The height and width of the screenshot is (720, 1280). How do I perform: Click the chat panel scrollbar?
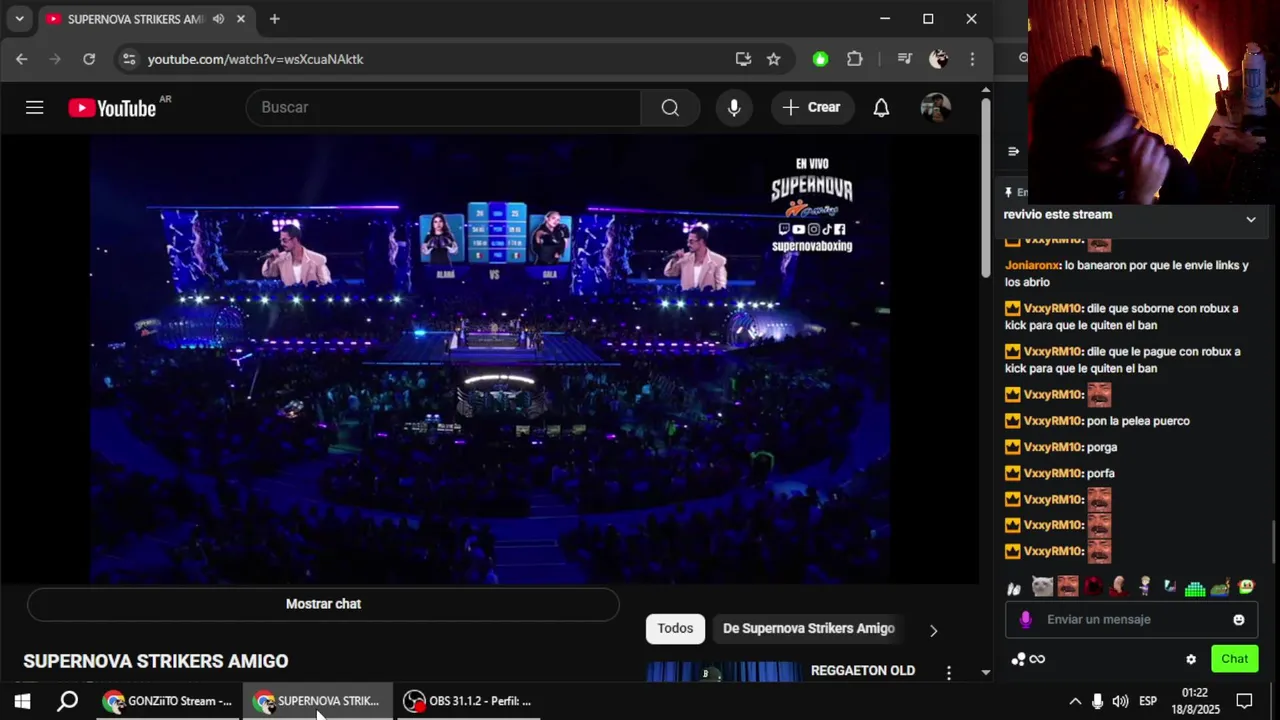coord(1275,542)
